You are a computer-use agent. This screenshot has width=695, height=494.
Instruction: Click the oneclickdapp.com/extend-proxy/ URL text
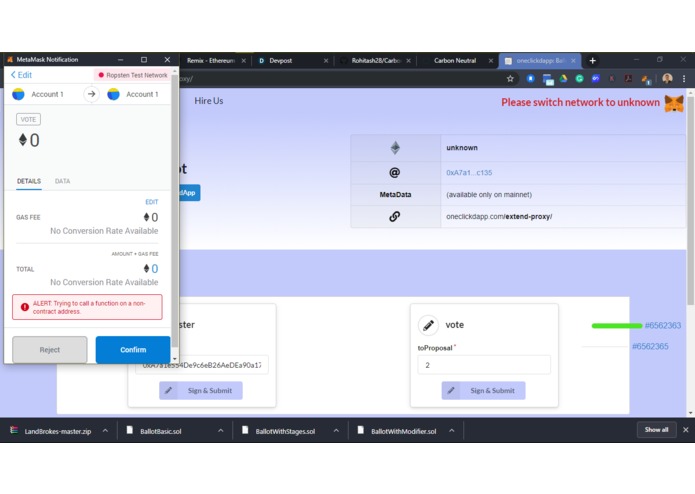(x=499, y=217)
